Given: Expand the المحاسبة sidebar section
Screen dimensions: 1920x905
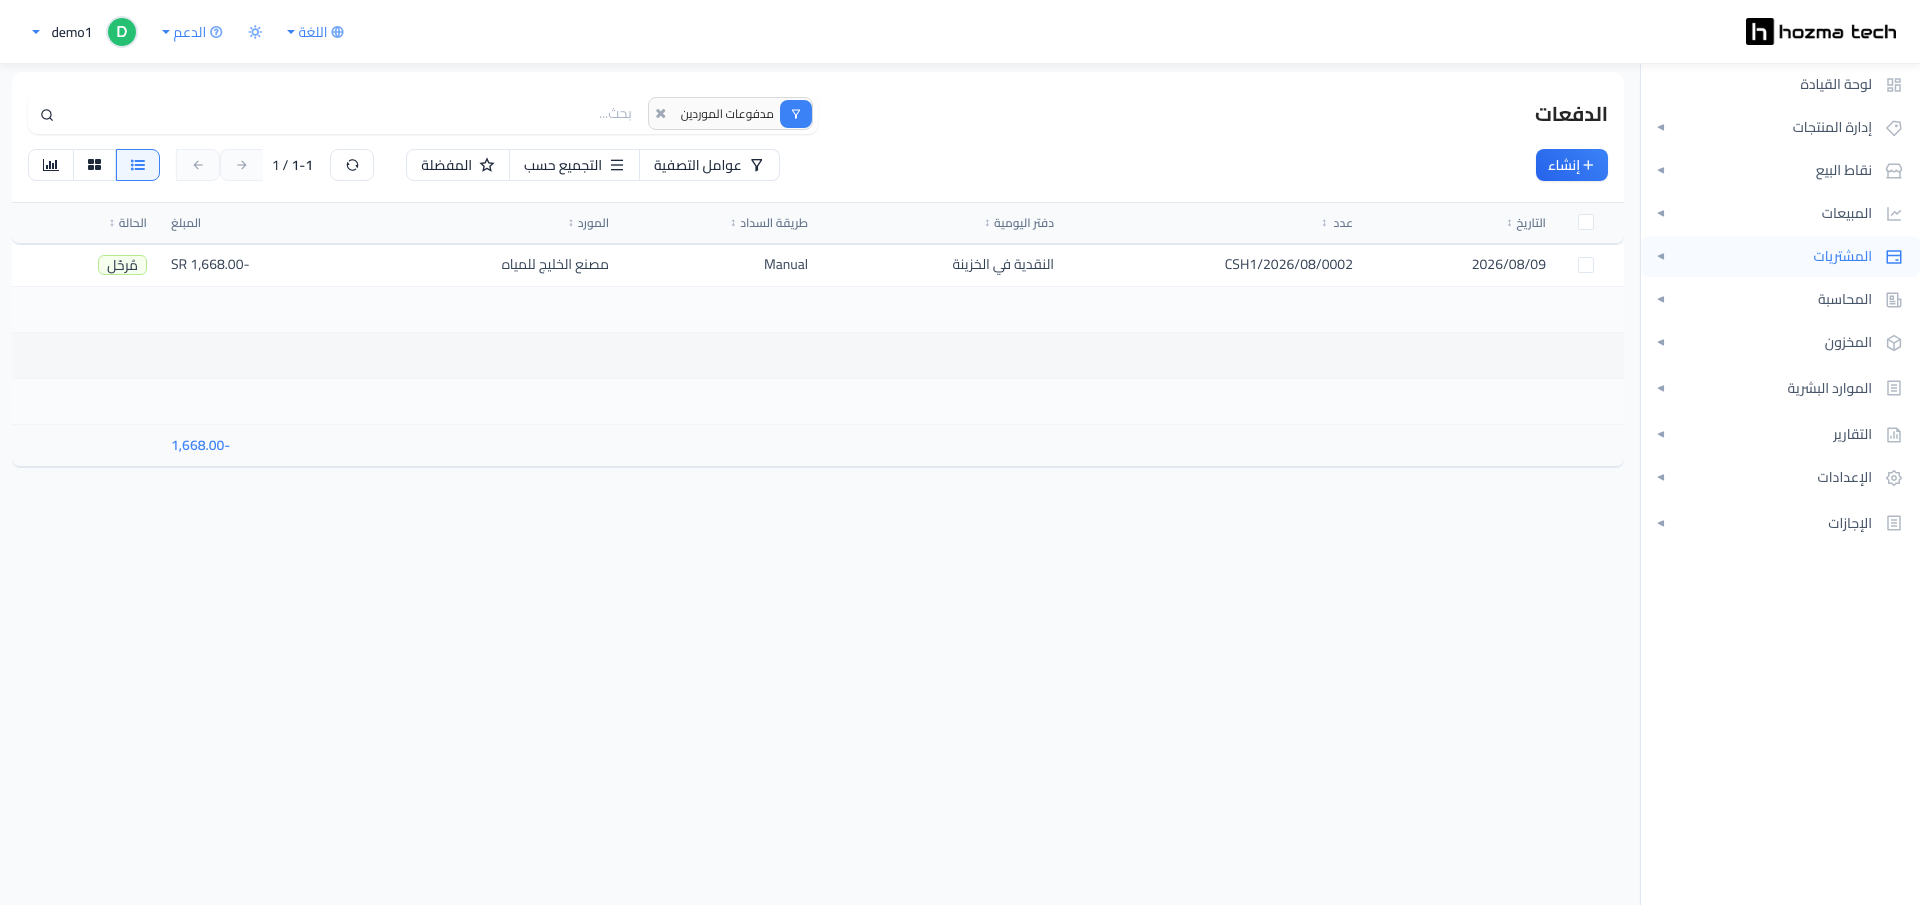Looking at the screenshot, I should coord(1780,299).
